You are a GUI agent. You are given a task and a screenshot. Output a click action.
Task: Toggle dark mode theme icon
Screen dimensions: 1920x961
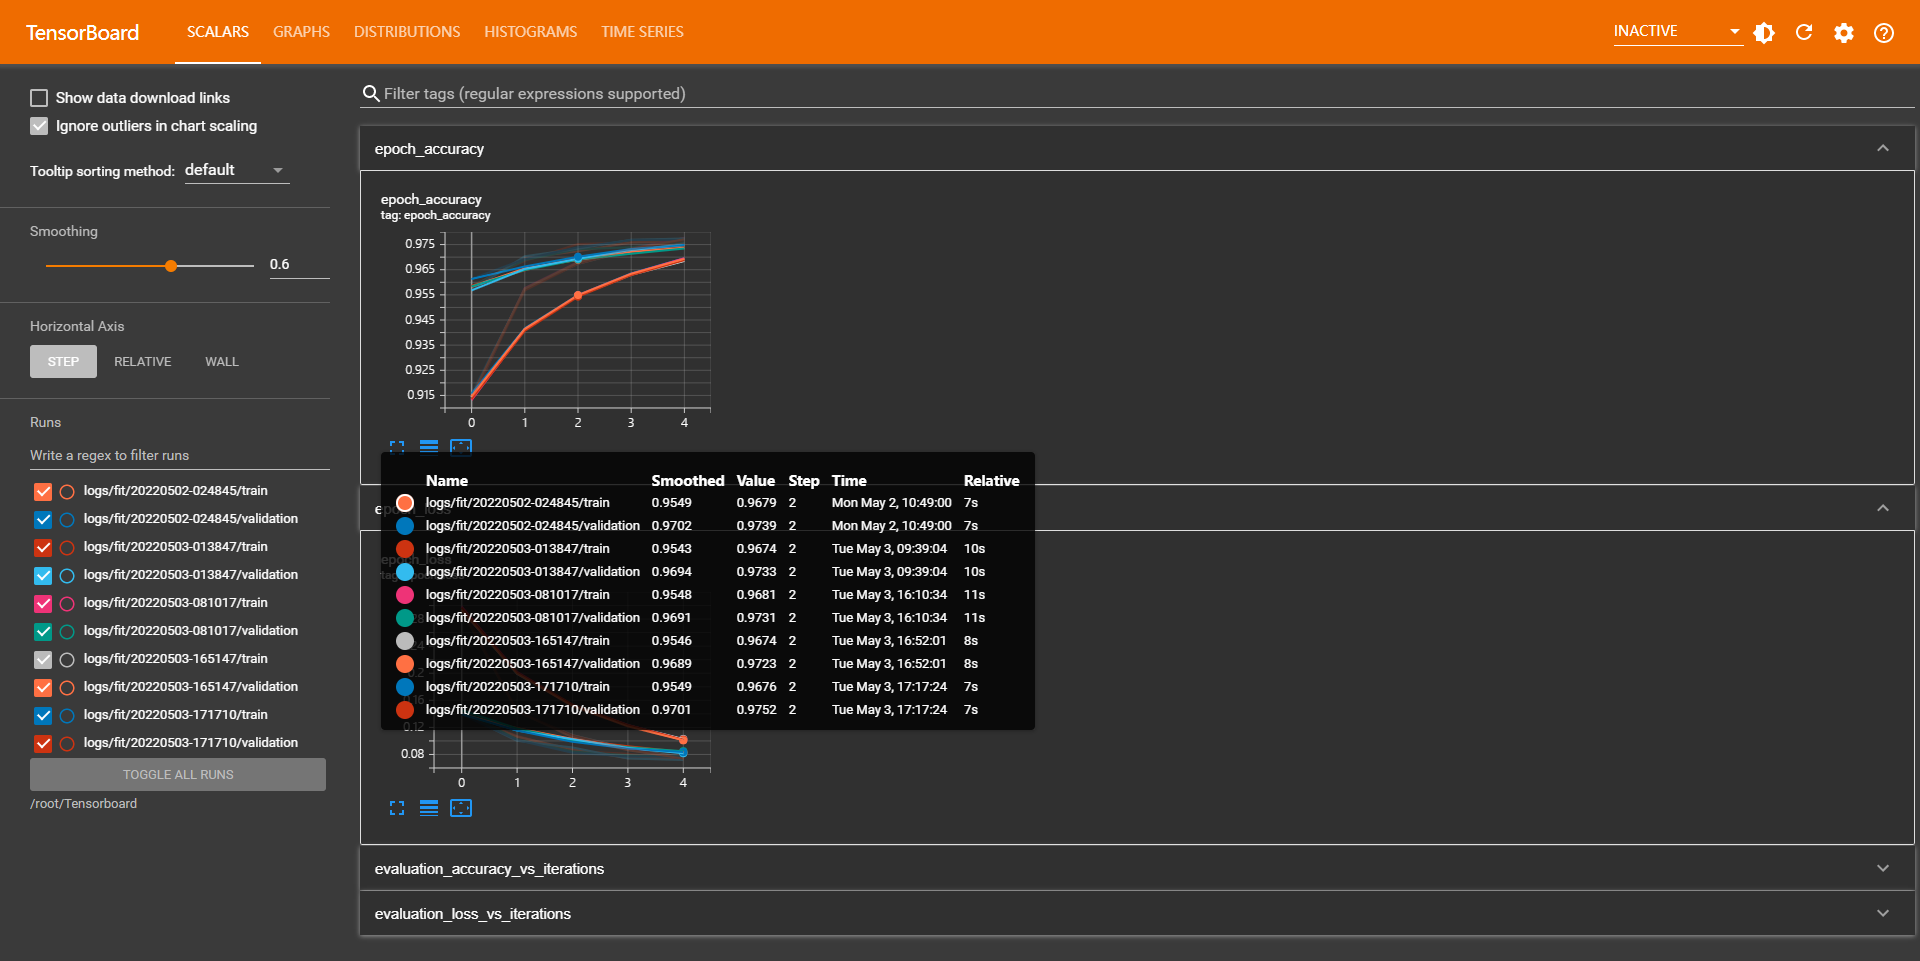pos(1764,33)
